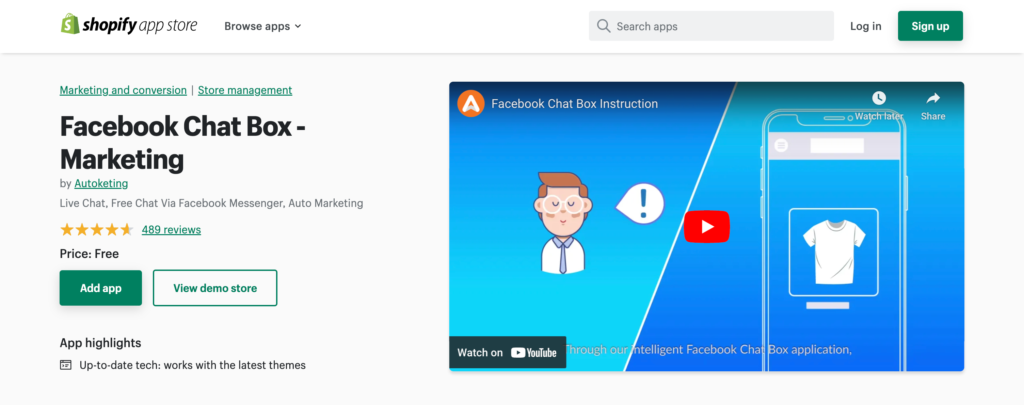Click the video Share arrow icon
Viewport: 1024px width, 405px height.
(x=933, y=98)
